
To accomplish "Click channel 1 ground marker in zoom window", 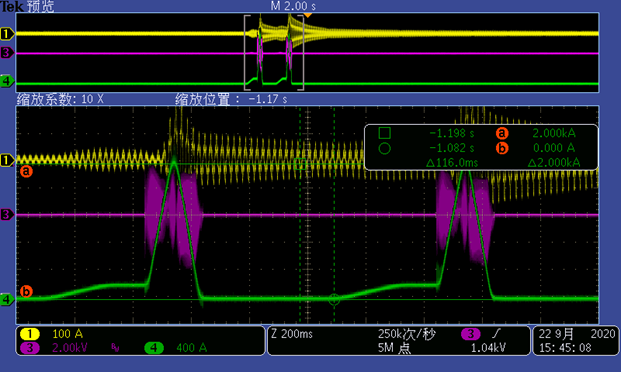I will [7, 160].
